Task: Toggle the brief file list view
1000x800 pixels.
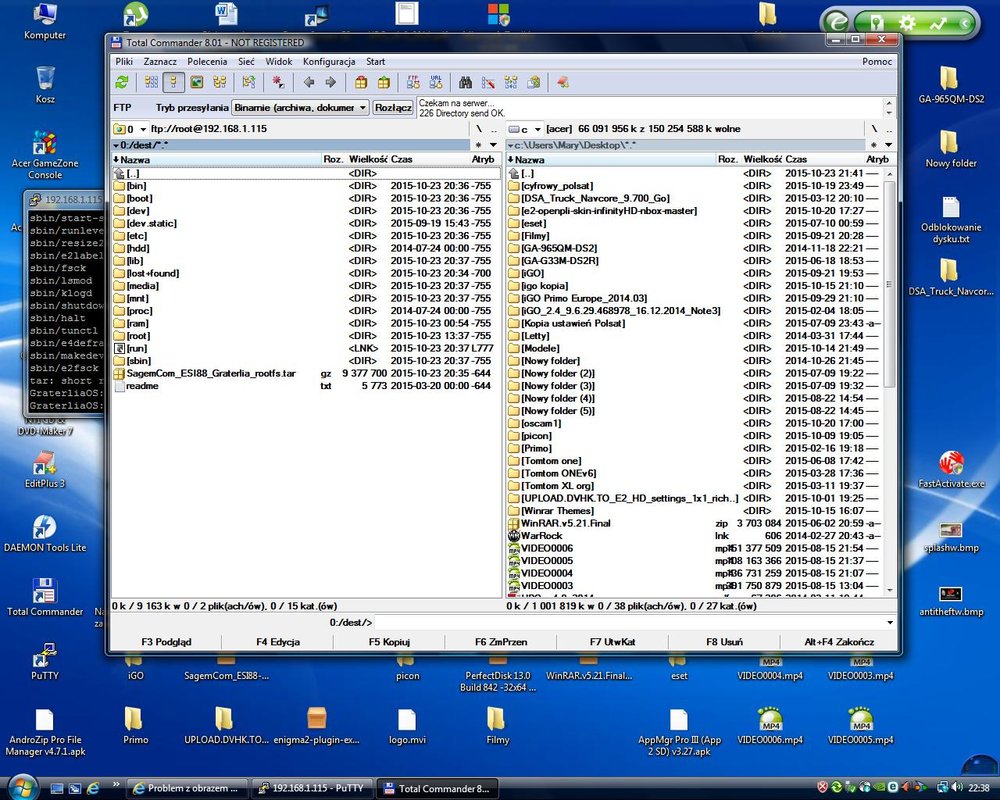Action: pos(151,82)
